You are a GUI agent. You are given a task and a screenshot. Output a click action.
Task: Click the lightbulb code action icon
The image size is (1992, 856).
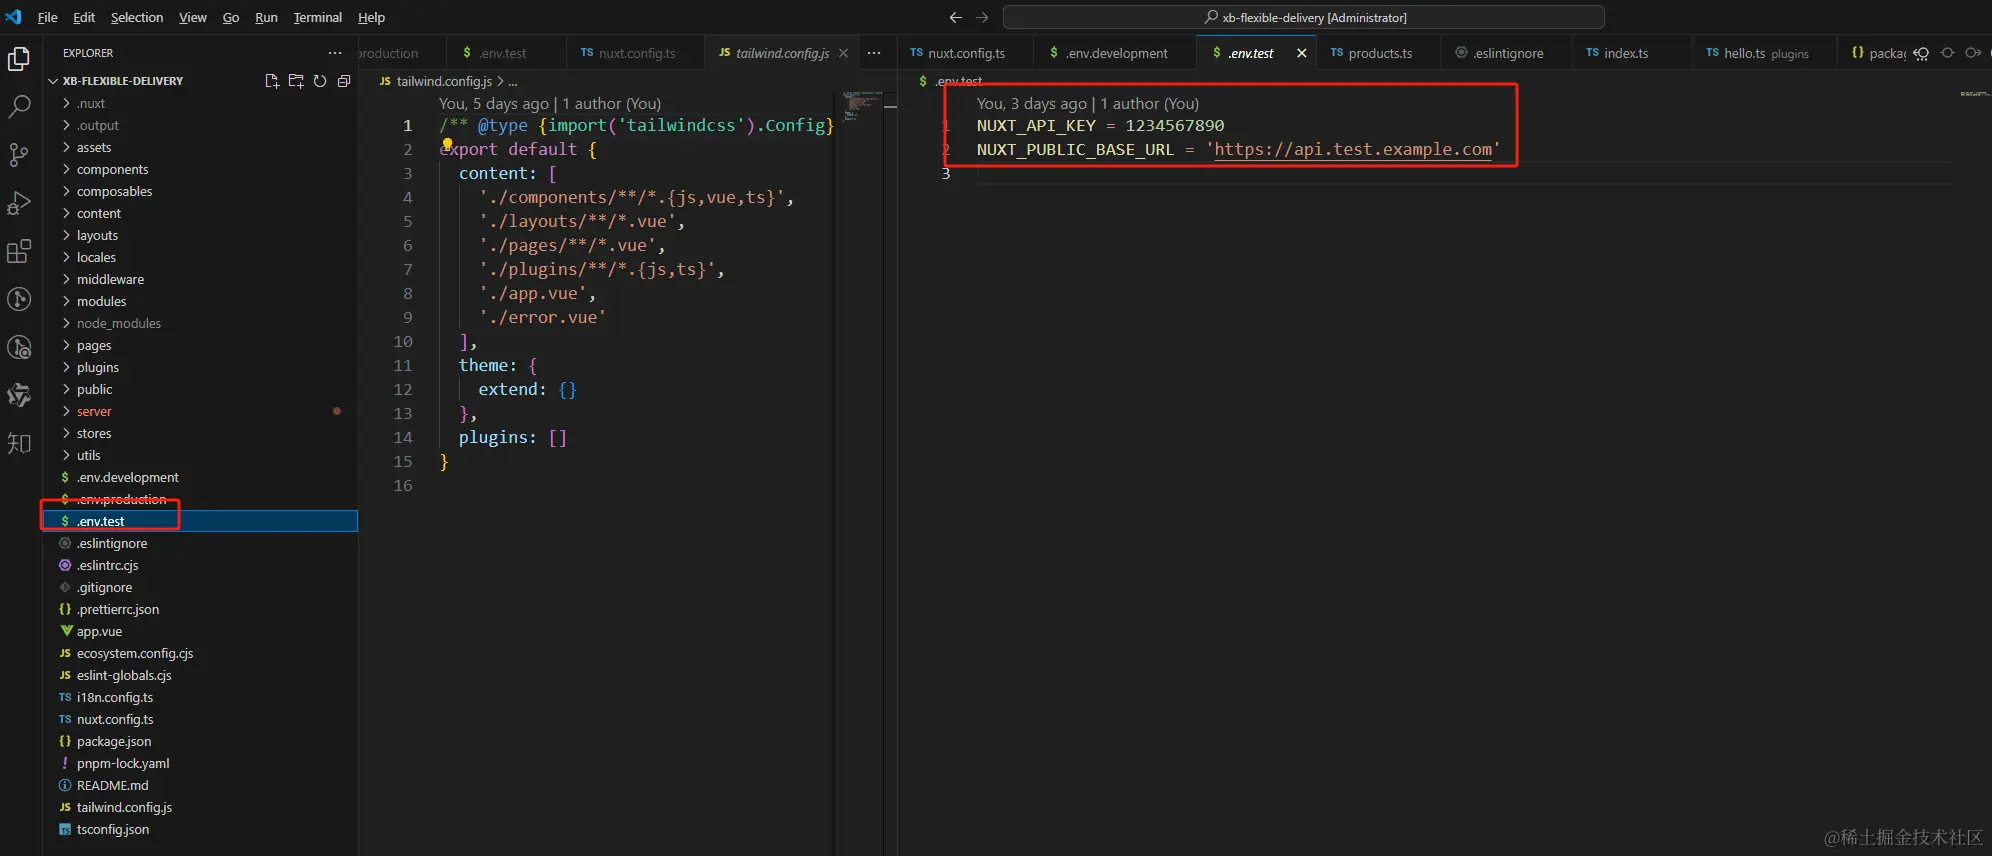click(x=447, y=145)
